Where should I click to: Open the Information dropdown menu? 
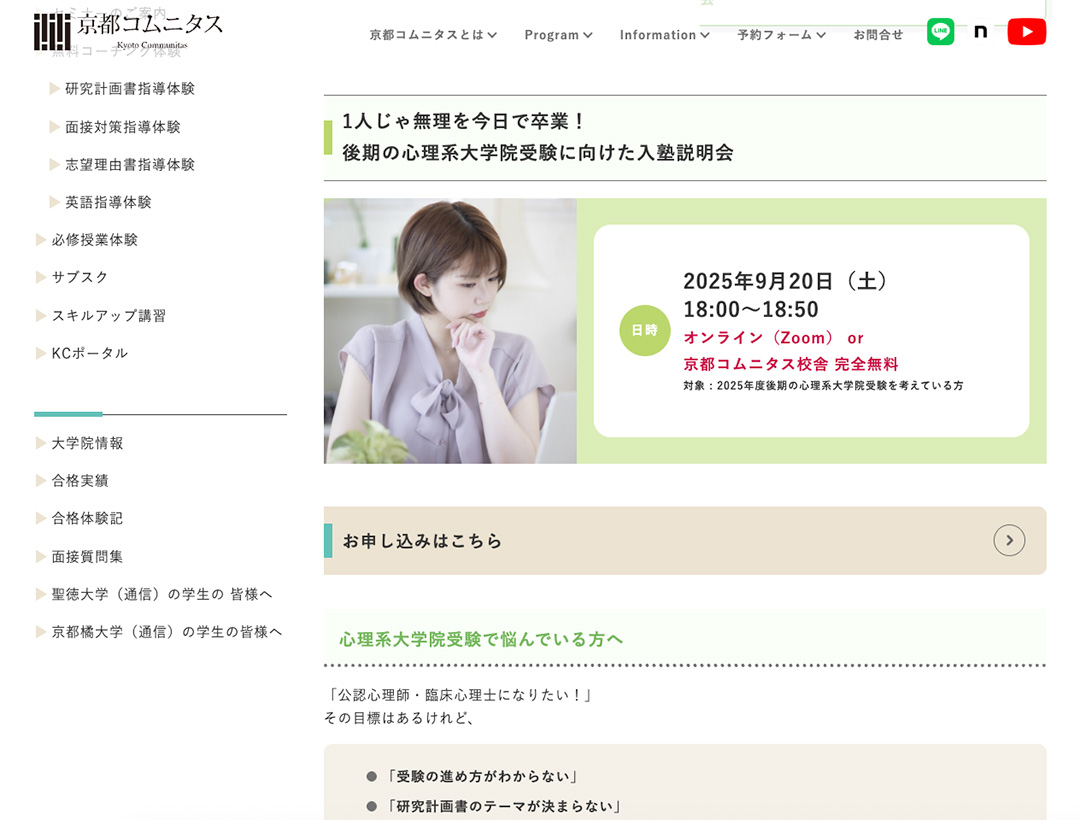point(664,35)
